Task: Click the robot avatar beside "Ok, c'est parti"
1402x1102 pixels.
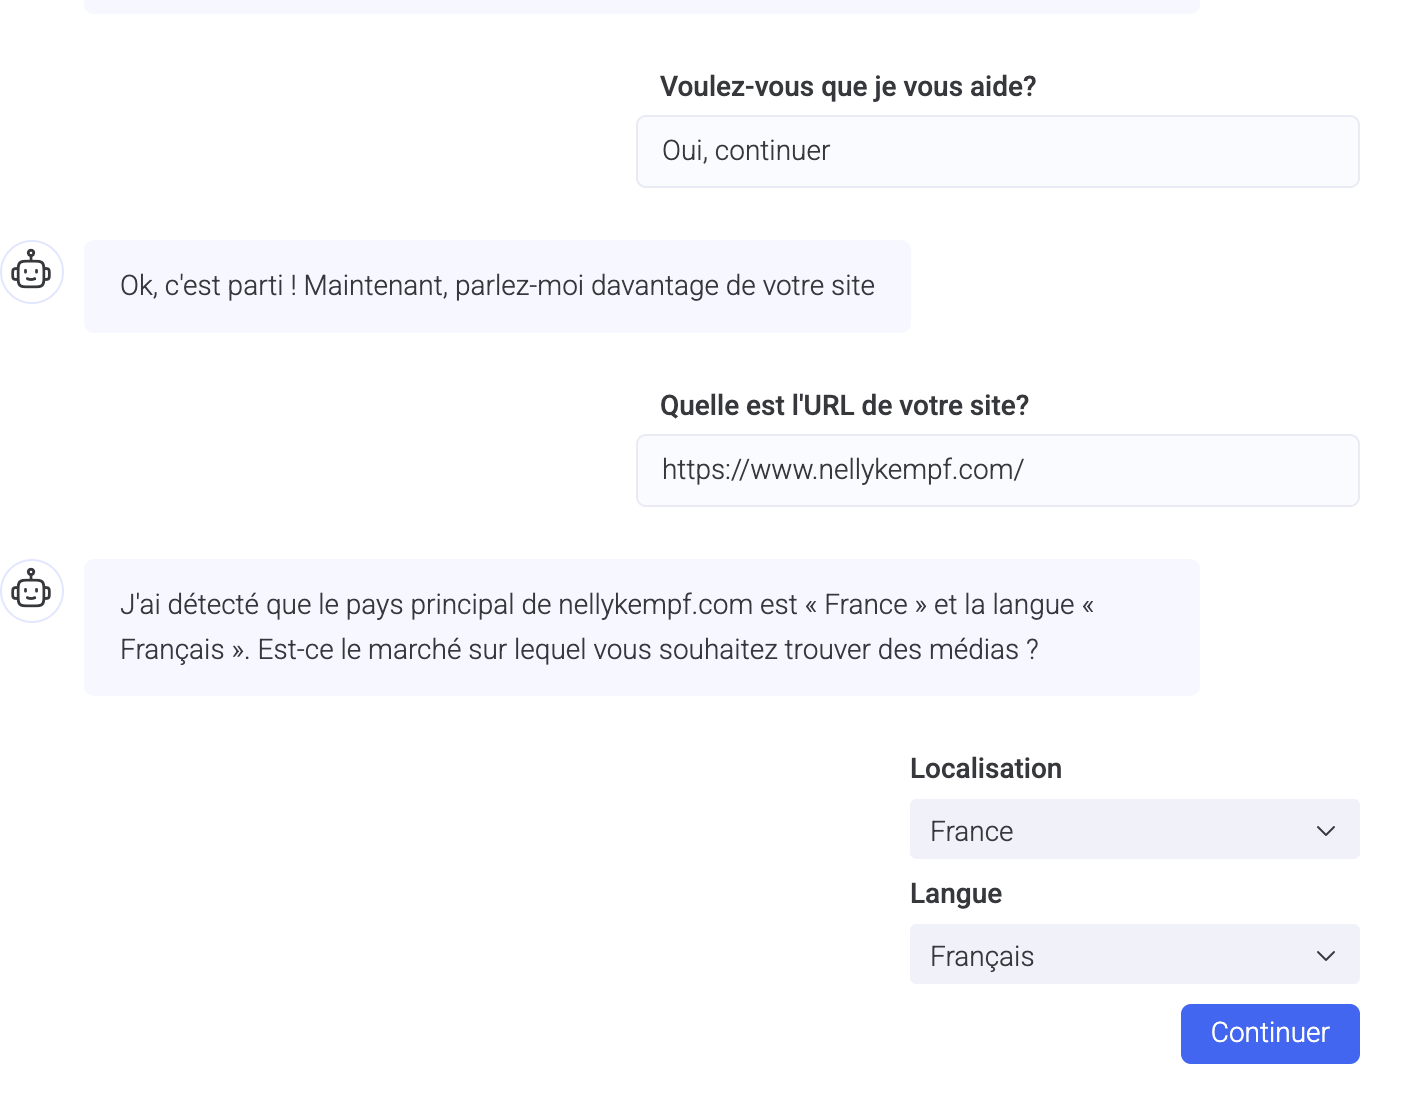Action: [32, 272]
